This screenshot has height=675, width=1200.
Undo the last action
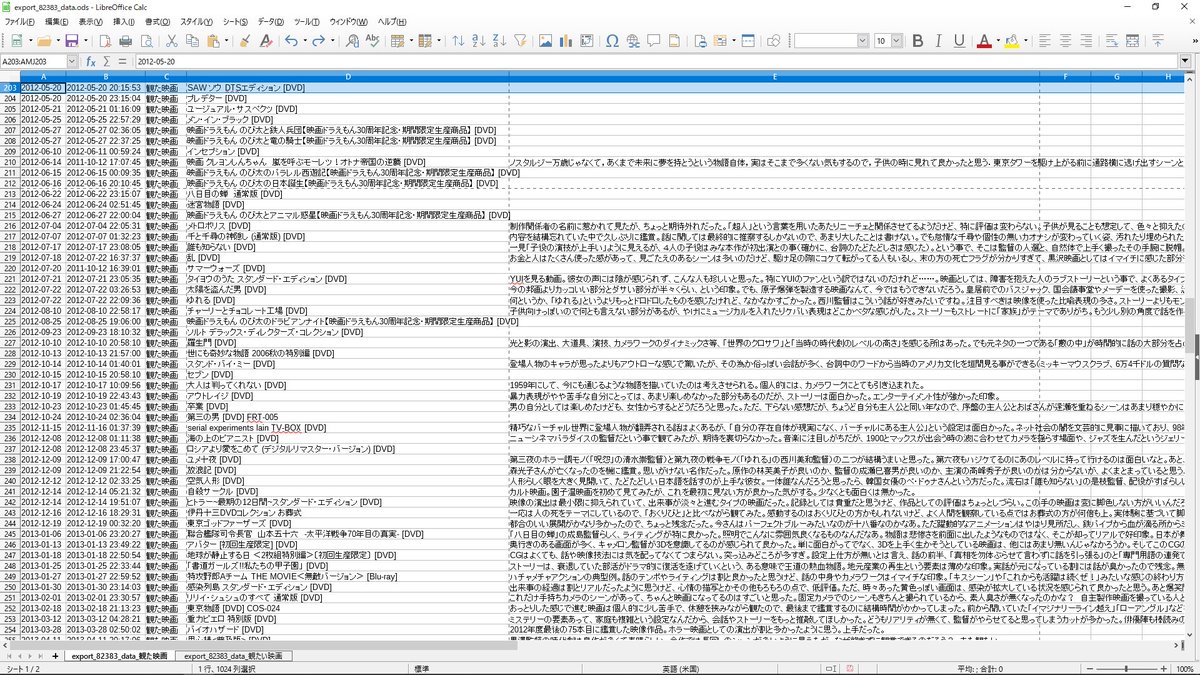[x=291, y=41]
